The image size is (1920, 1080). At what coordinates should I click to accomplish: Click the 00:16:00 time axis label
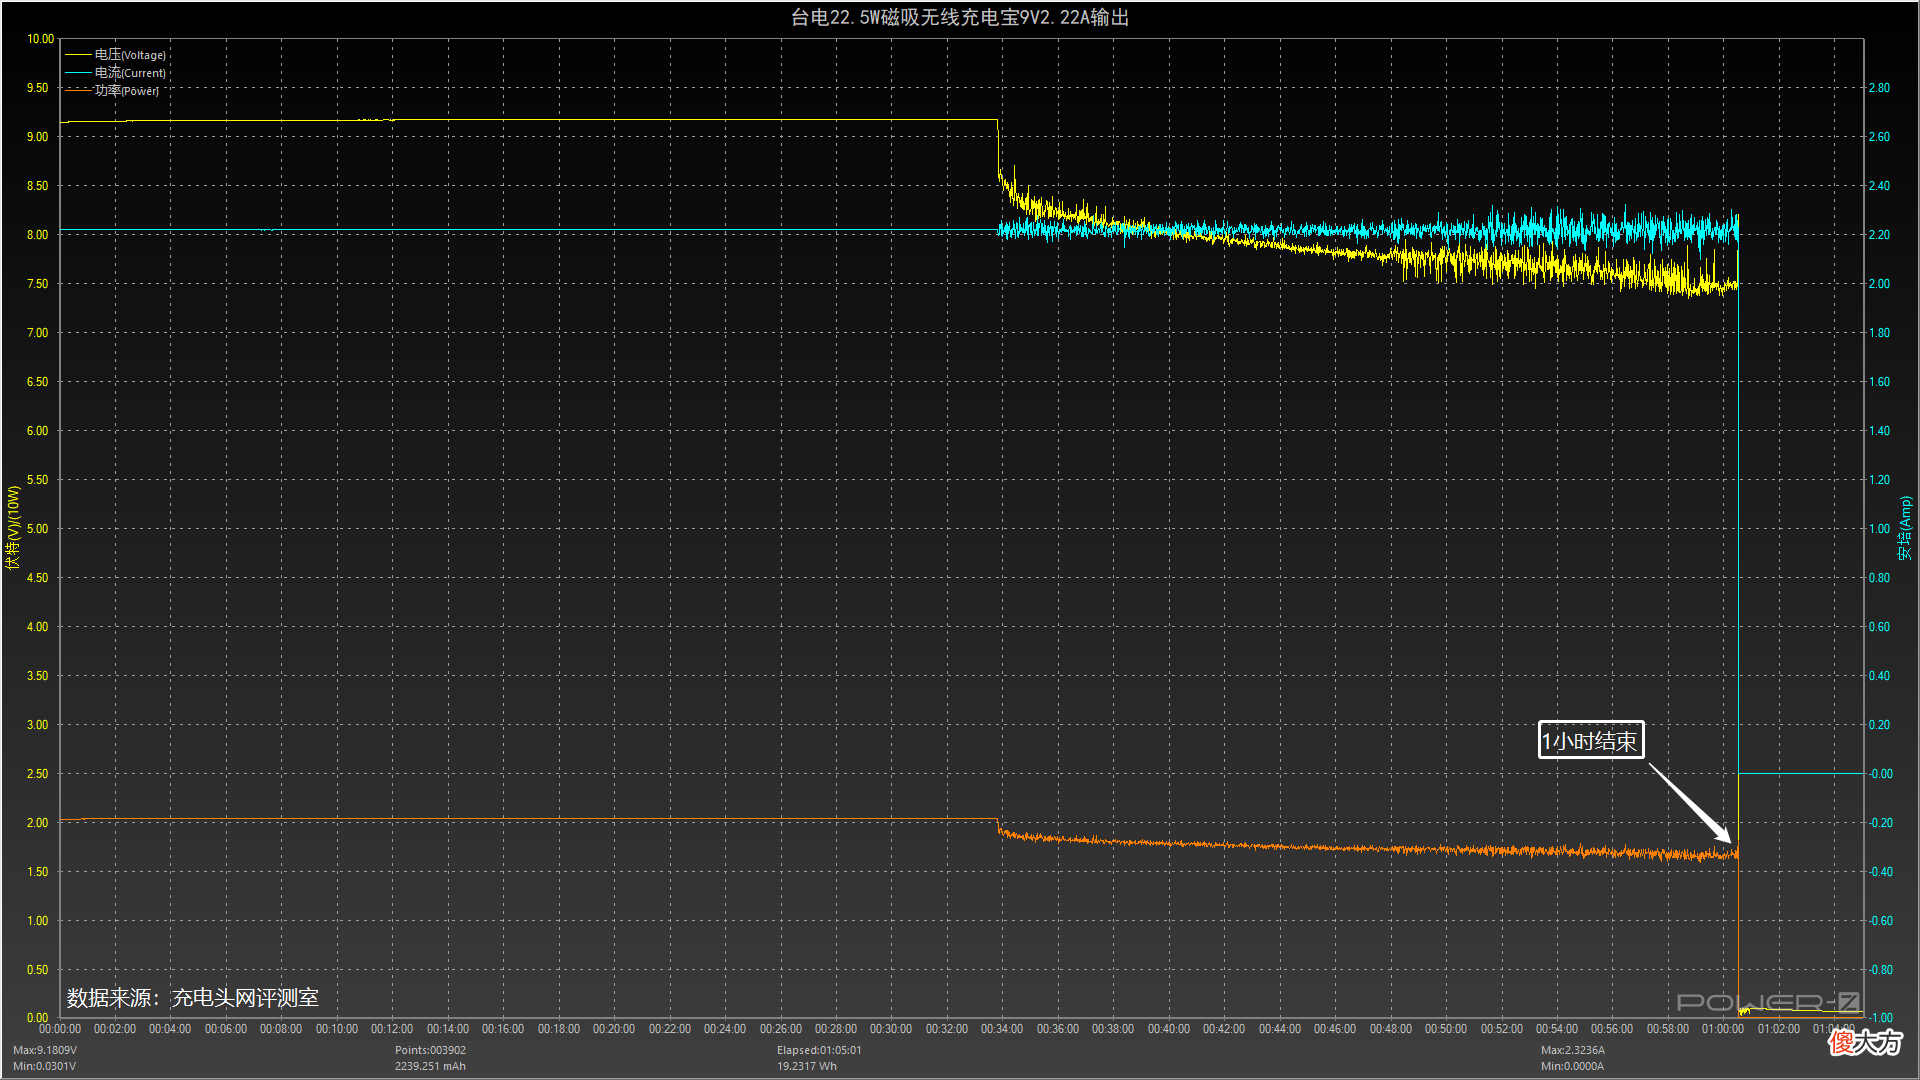coord(503,1029)
